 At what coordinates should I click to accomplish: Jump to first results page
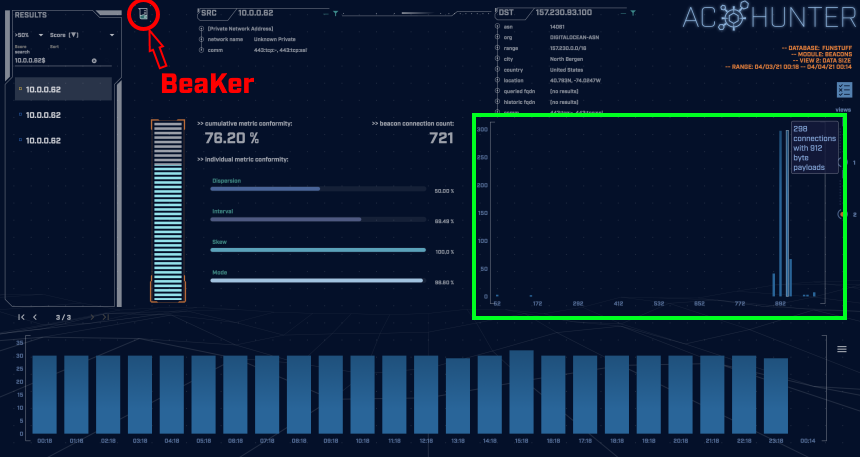point(21,317)
